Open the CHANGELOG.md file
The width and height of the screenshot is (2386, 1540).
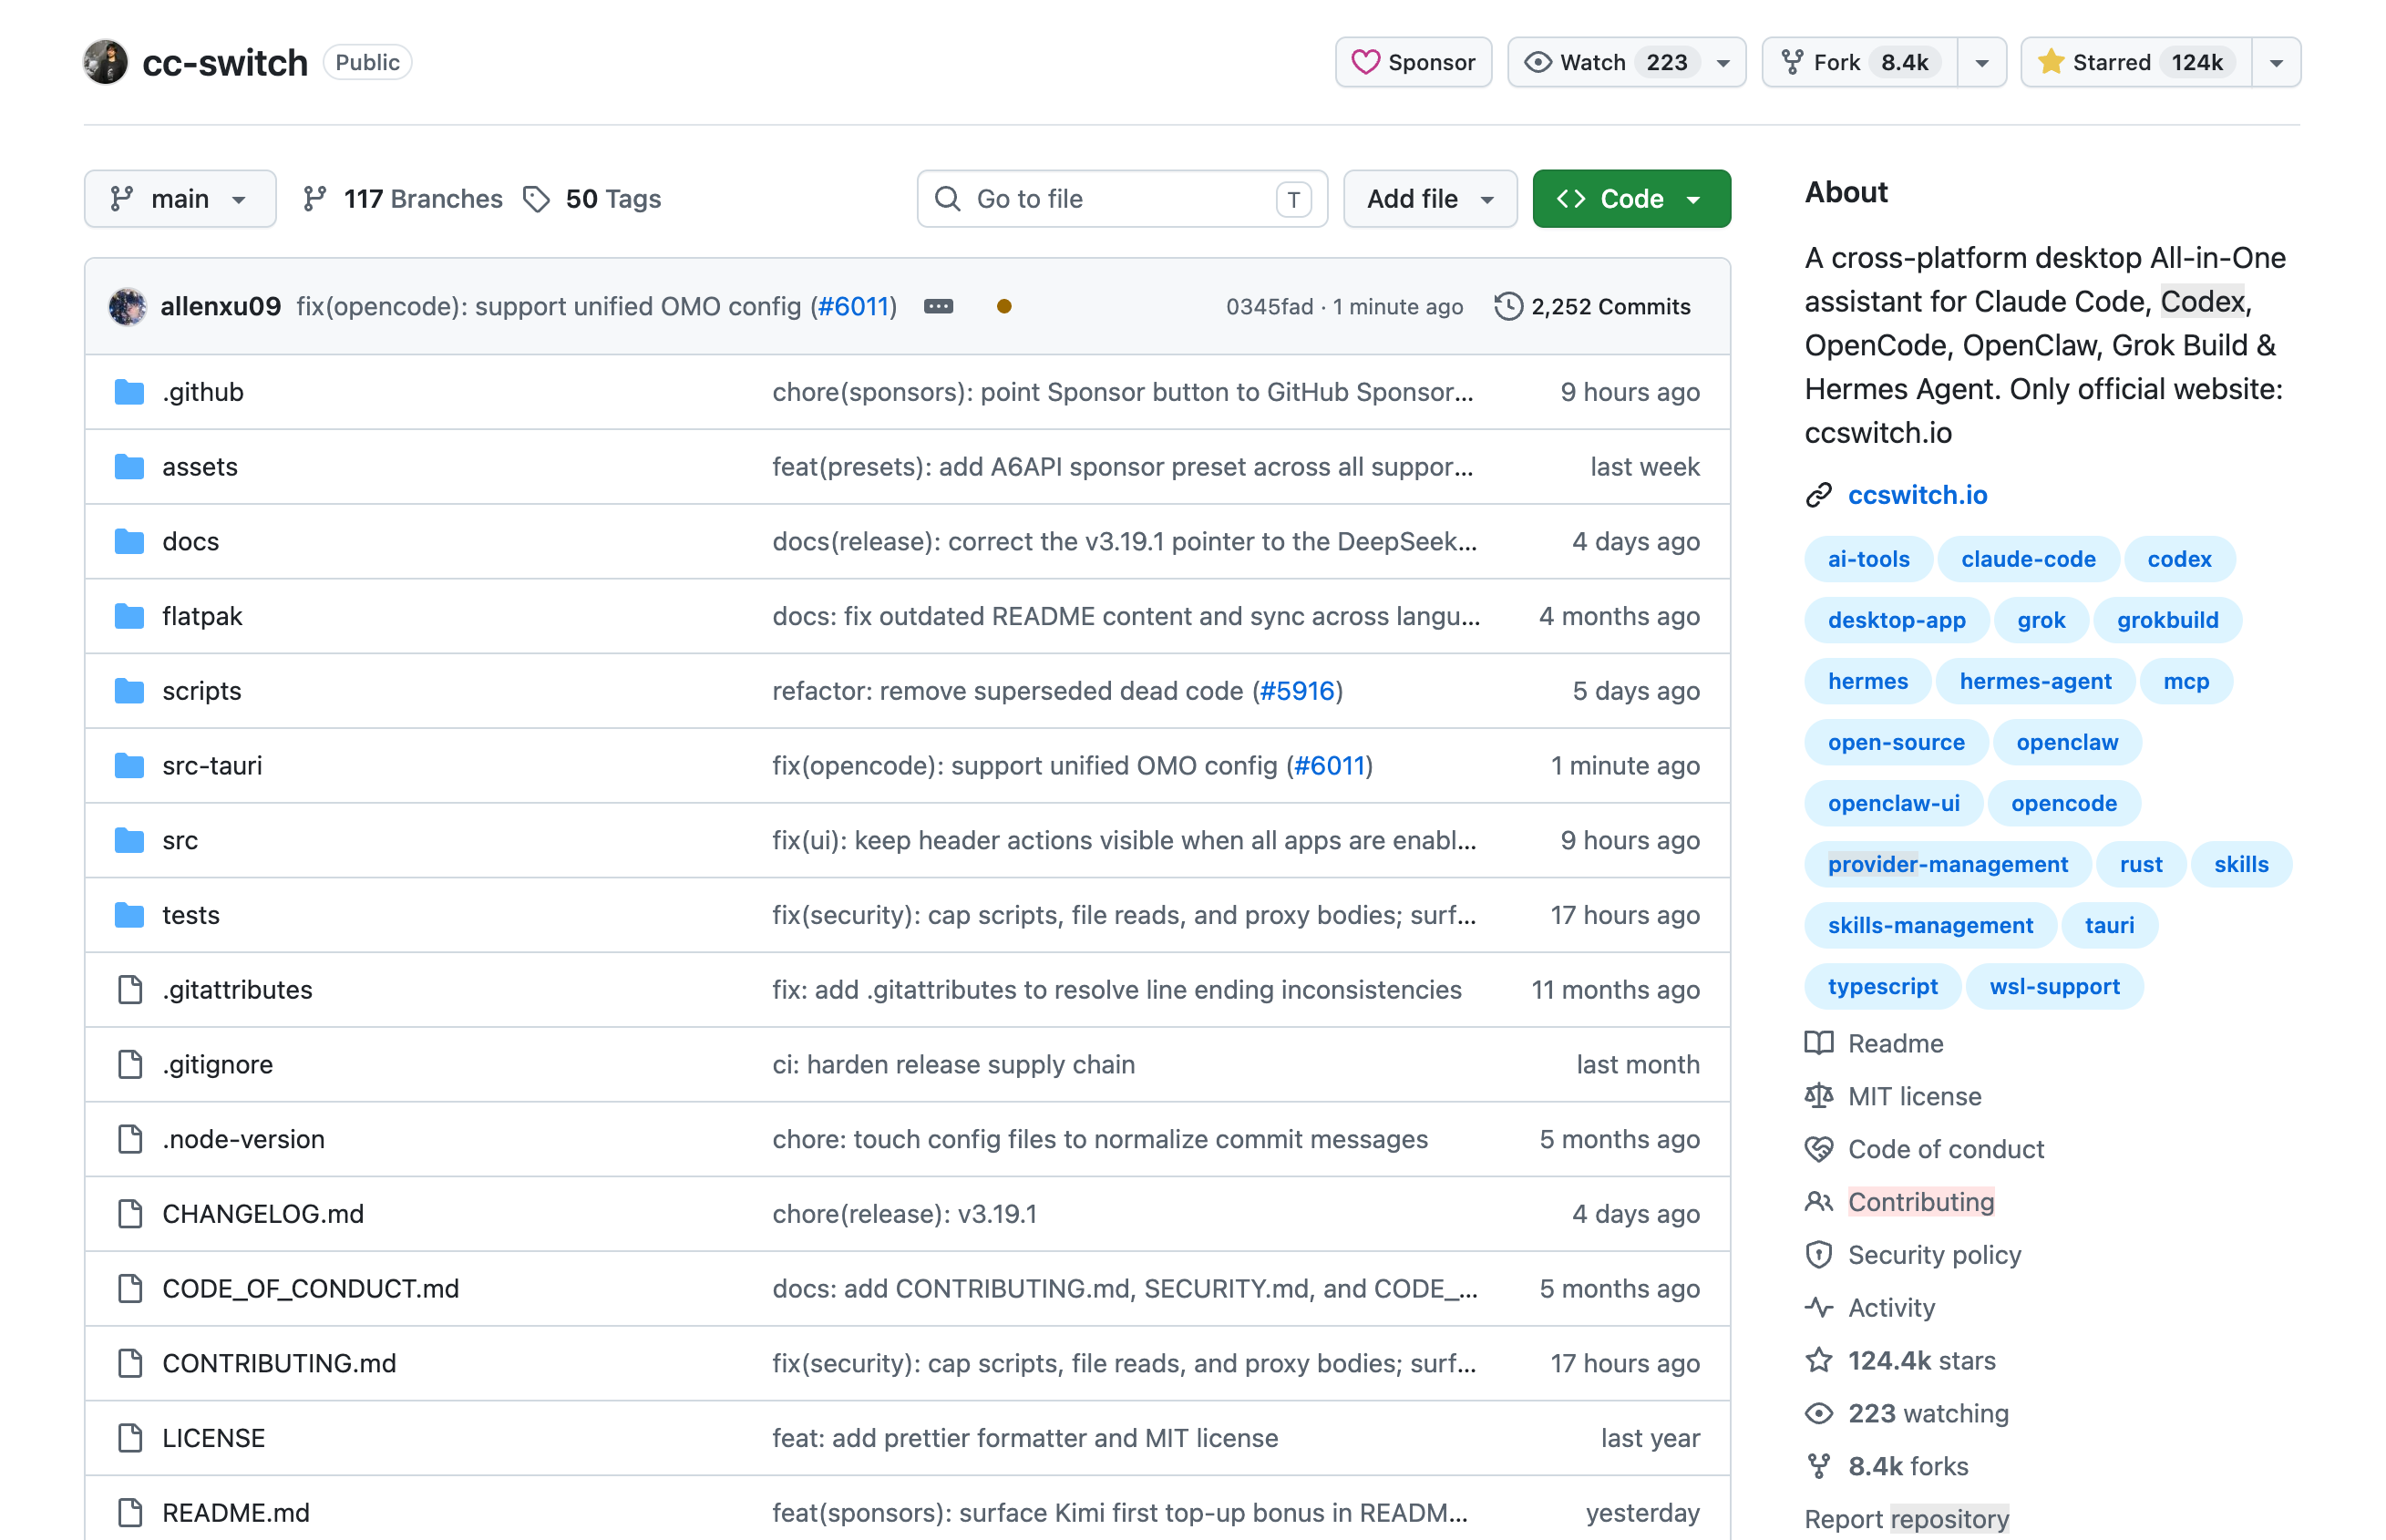(263, 1214)
